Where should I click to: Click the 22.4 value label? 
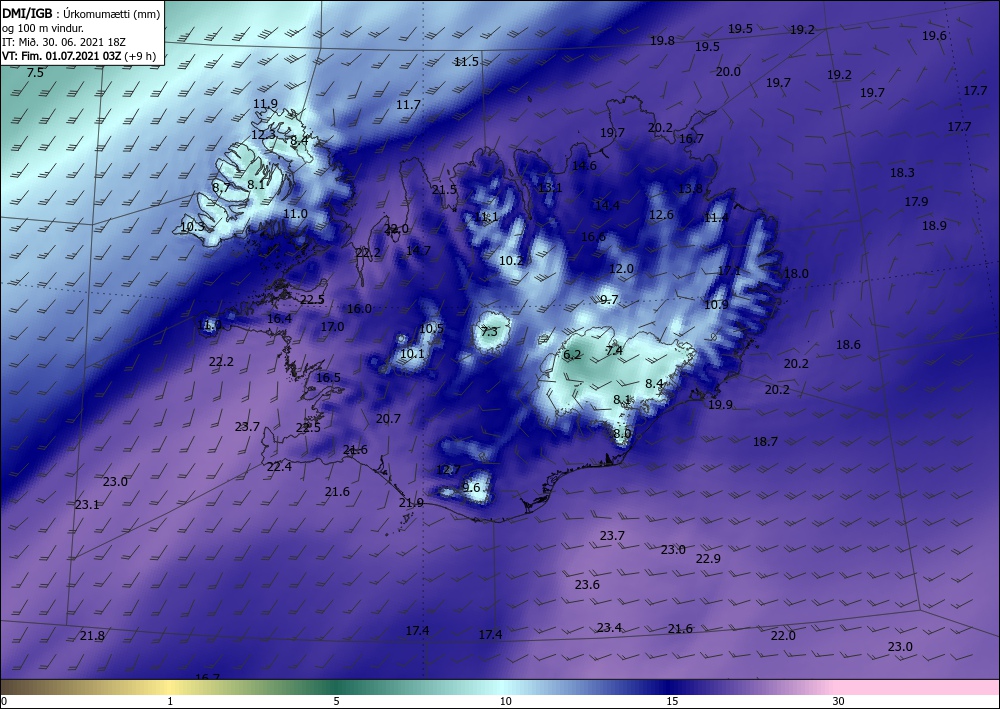[279, 467]
